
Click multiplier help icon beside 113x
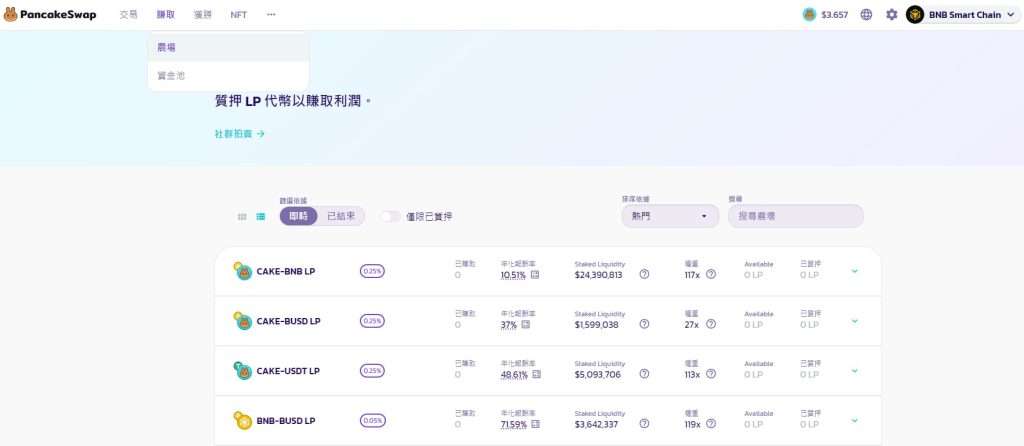(711, 374)
